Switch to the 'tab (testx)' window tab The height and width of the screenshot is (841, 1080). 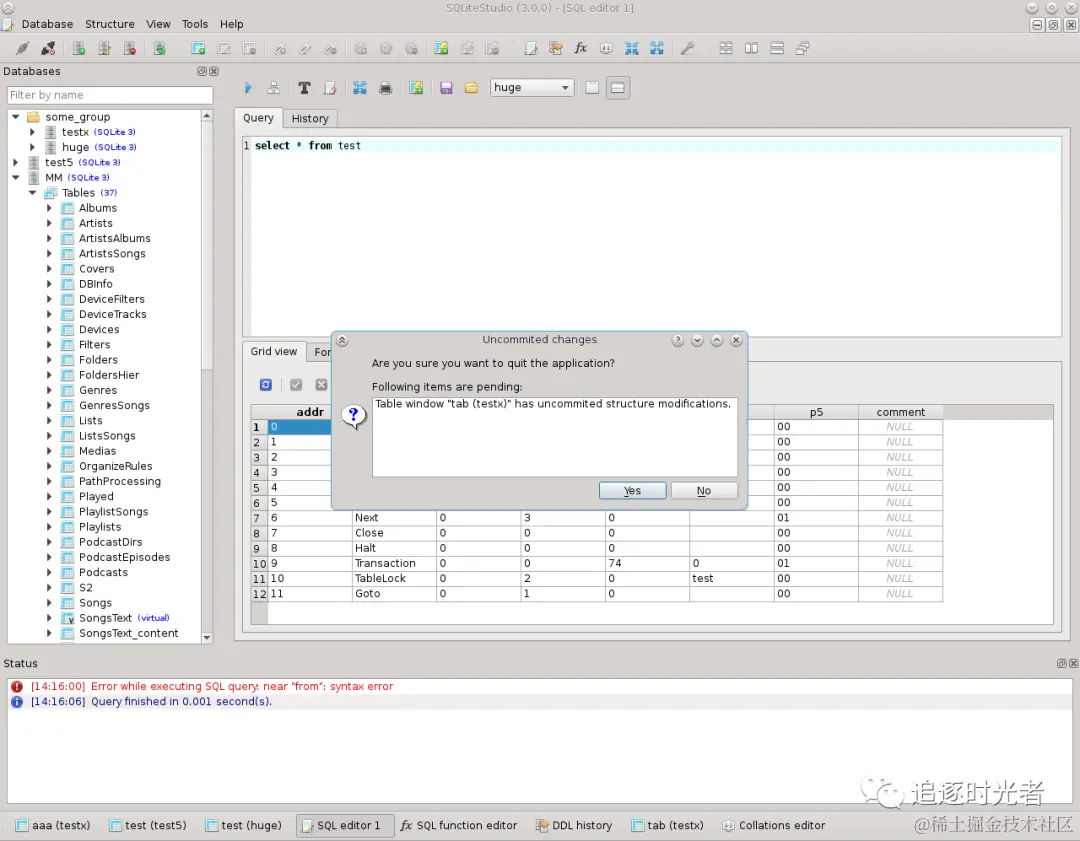[x=667, y=825]
